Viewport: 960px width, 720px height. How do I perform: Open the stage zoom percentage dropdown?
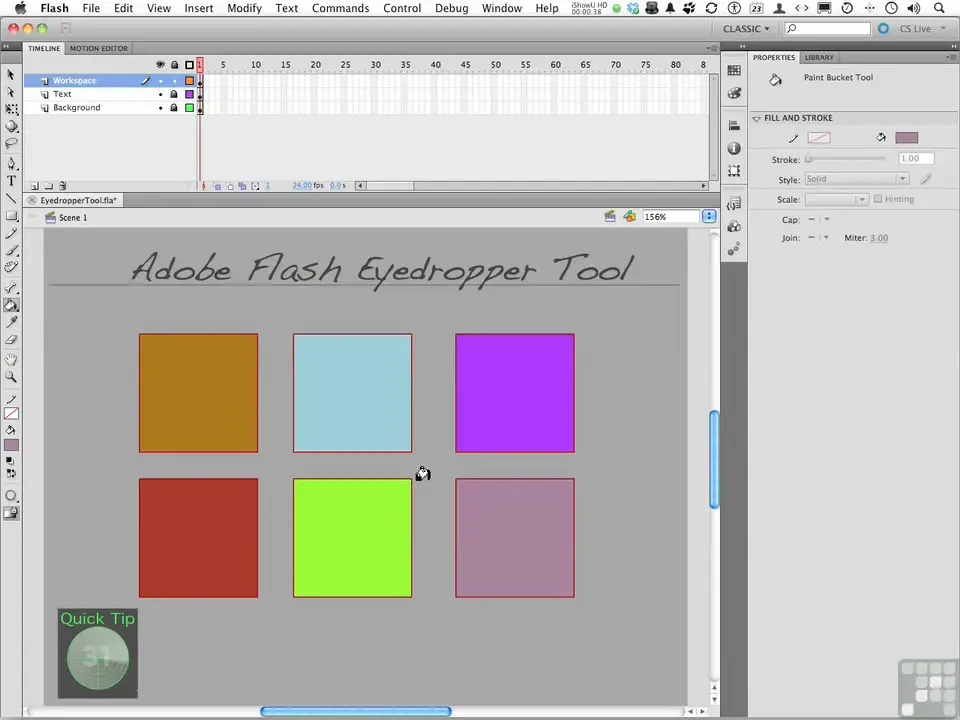coord(709,217)
